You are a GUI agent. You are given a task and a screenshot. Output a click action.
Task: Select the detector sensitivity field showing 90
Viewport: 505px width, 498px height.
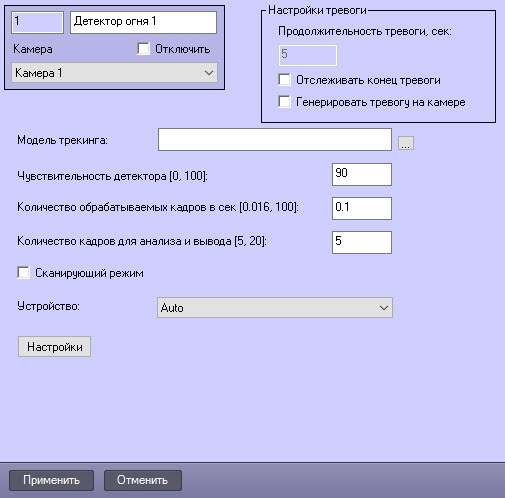pos(362,174)
